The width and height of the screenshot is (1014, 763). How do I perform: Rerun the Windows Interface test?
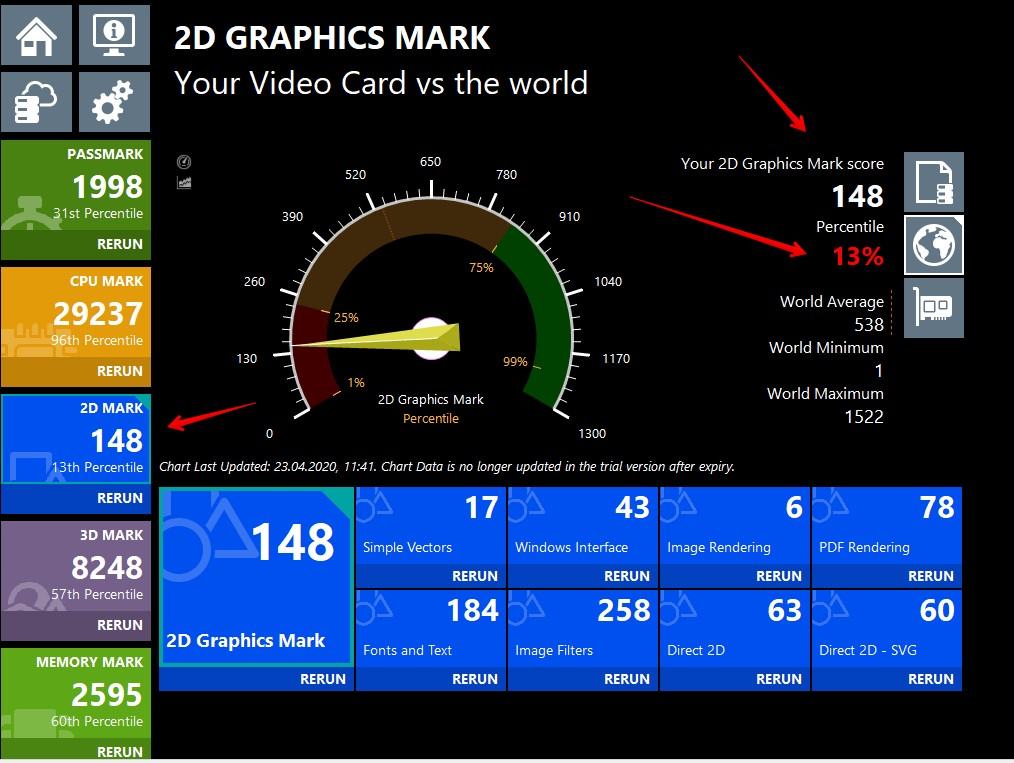click(627, 576)
